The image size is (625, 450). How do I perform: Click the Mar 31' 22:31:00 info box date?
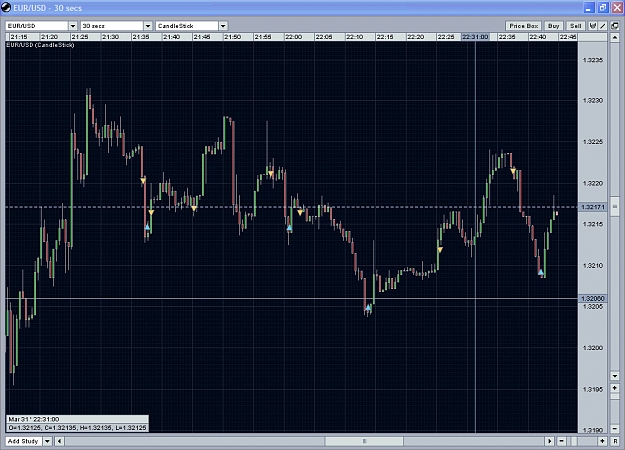click(34, 419)
